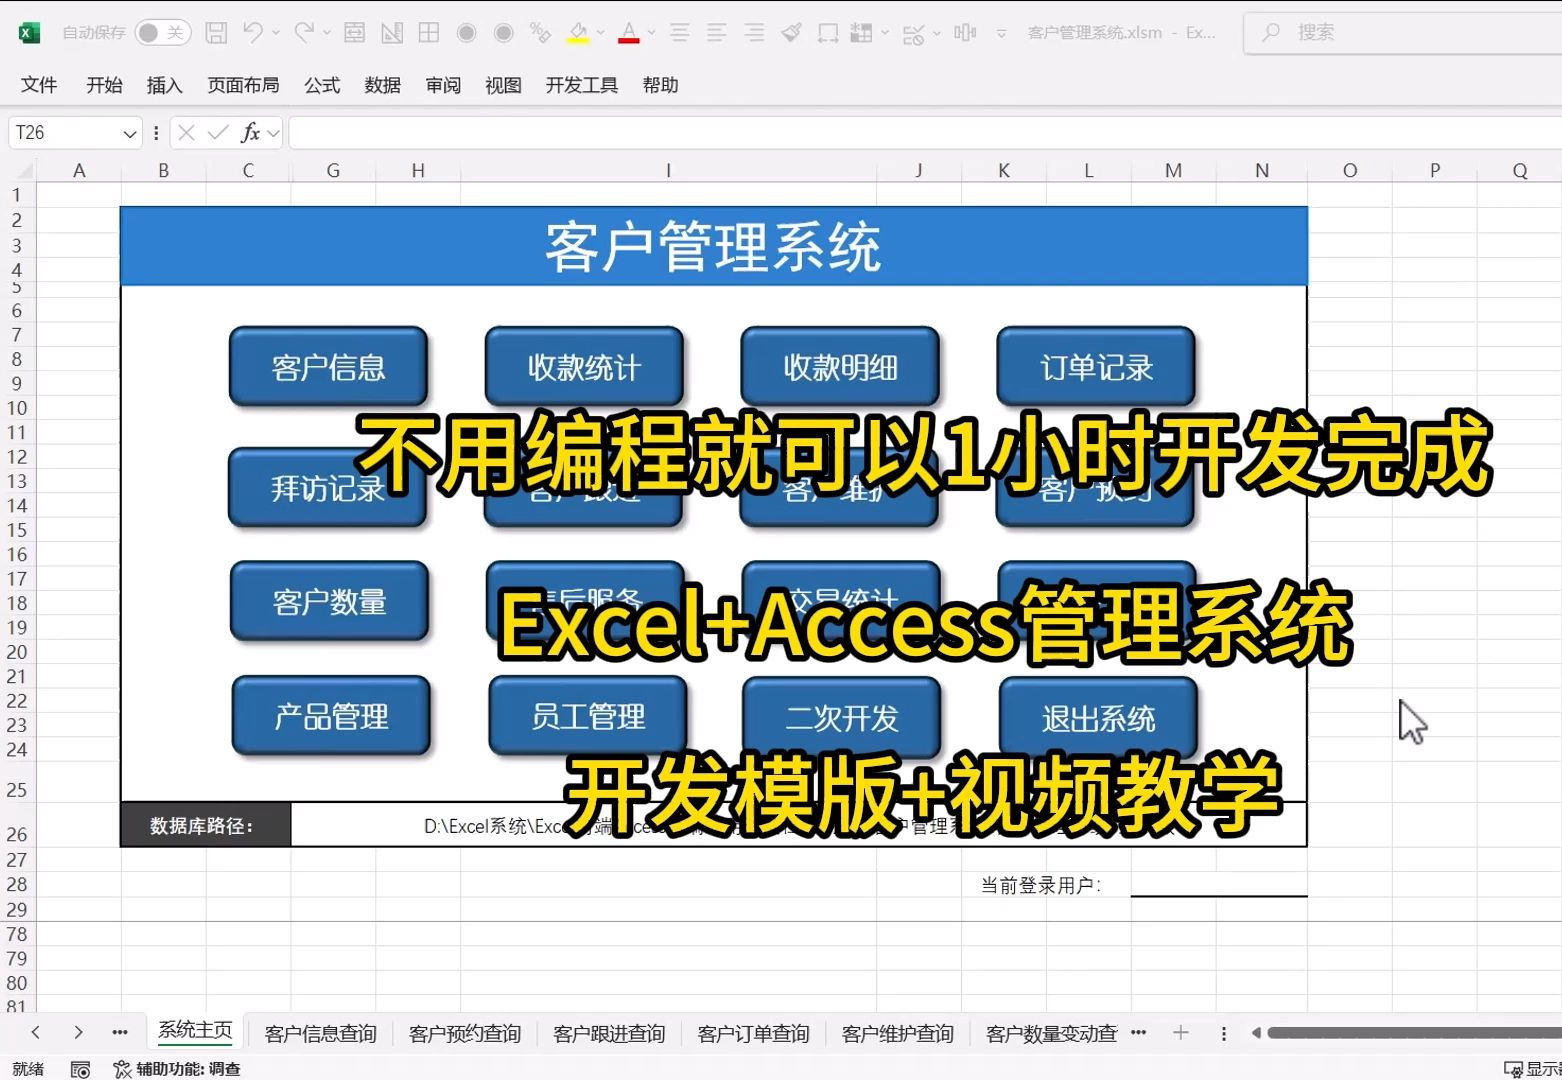Click the center align icon in toolbar
Screen dimensions: 1562x1080
(680, 33)
